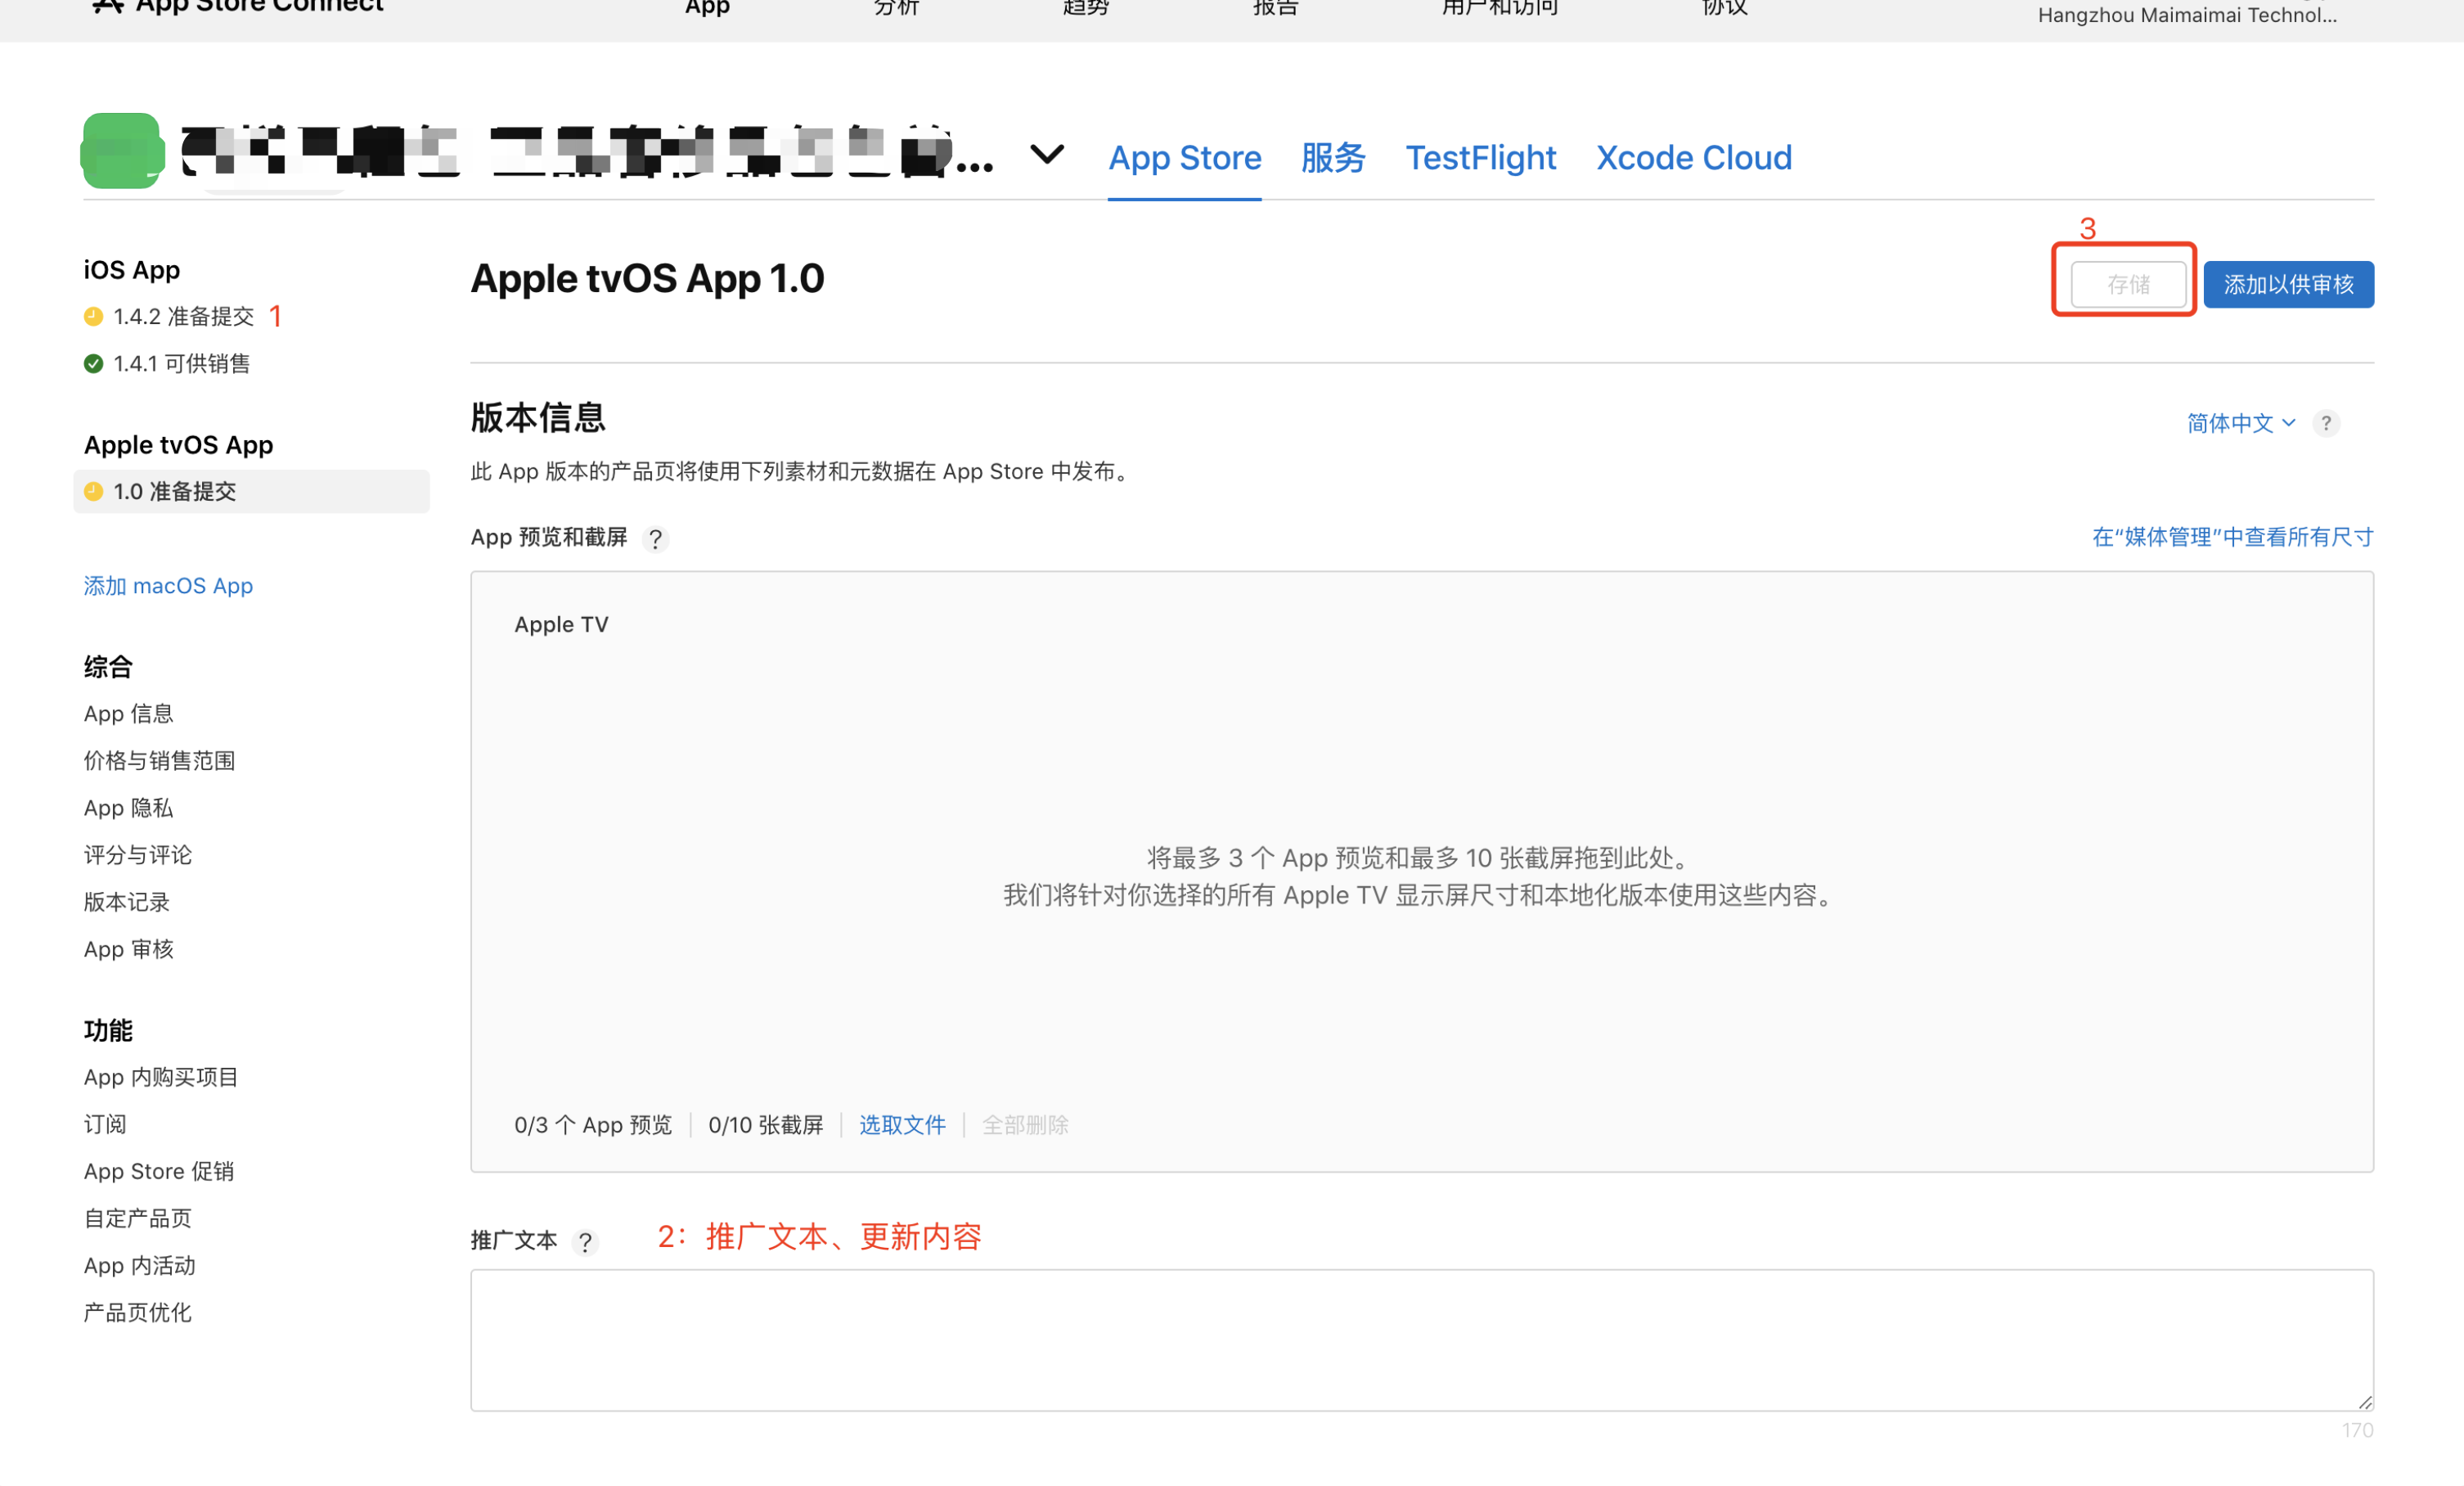Click the 选取文件 link
This screenshot has height=1486, width=2464.
[x=902, y=1124]
